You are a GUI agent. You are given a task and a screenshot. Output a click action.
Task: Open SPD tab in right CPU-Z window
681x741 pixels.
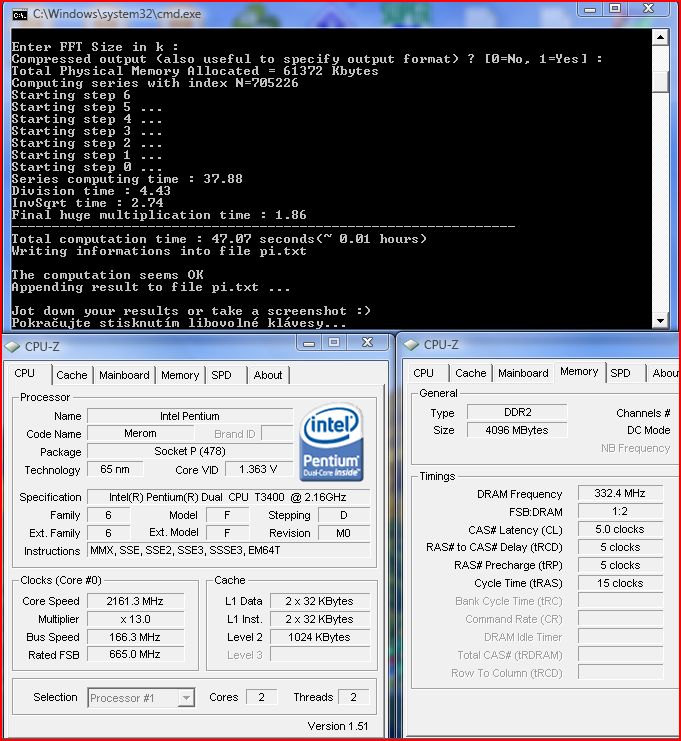click(x=620, y=373)
